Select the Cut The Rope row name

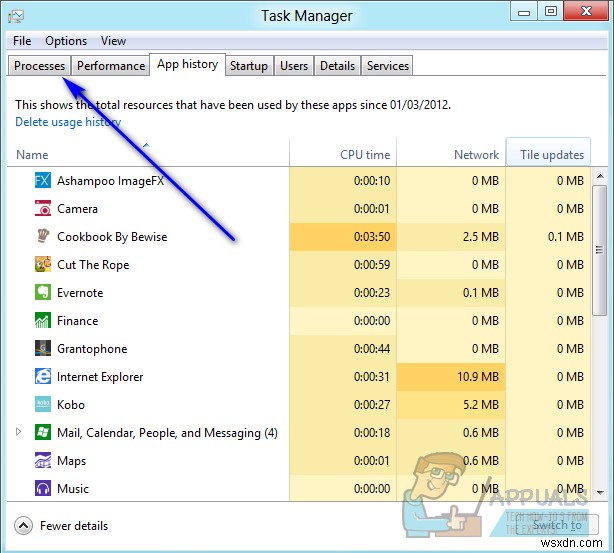(x=93, y=265)
